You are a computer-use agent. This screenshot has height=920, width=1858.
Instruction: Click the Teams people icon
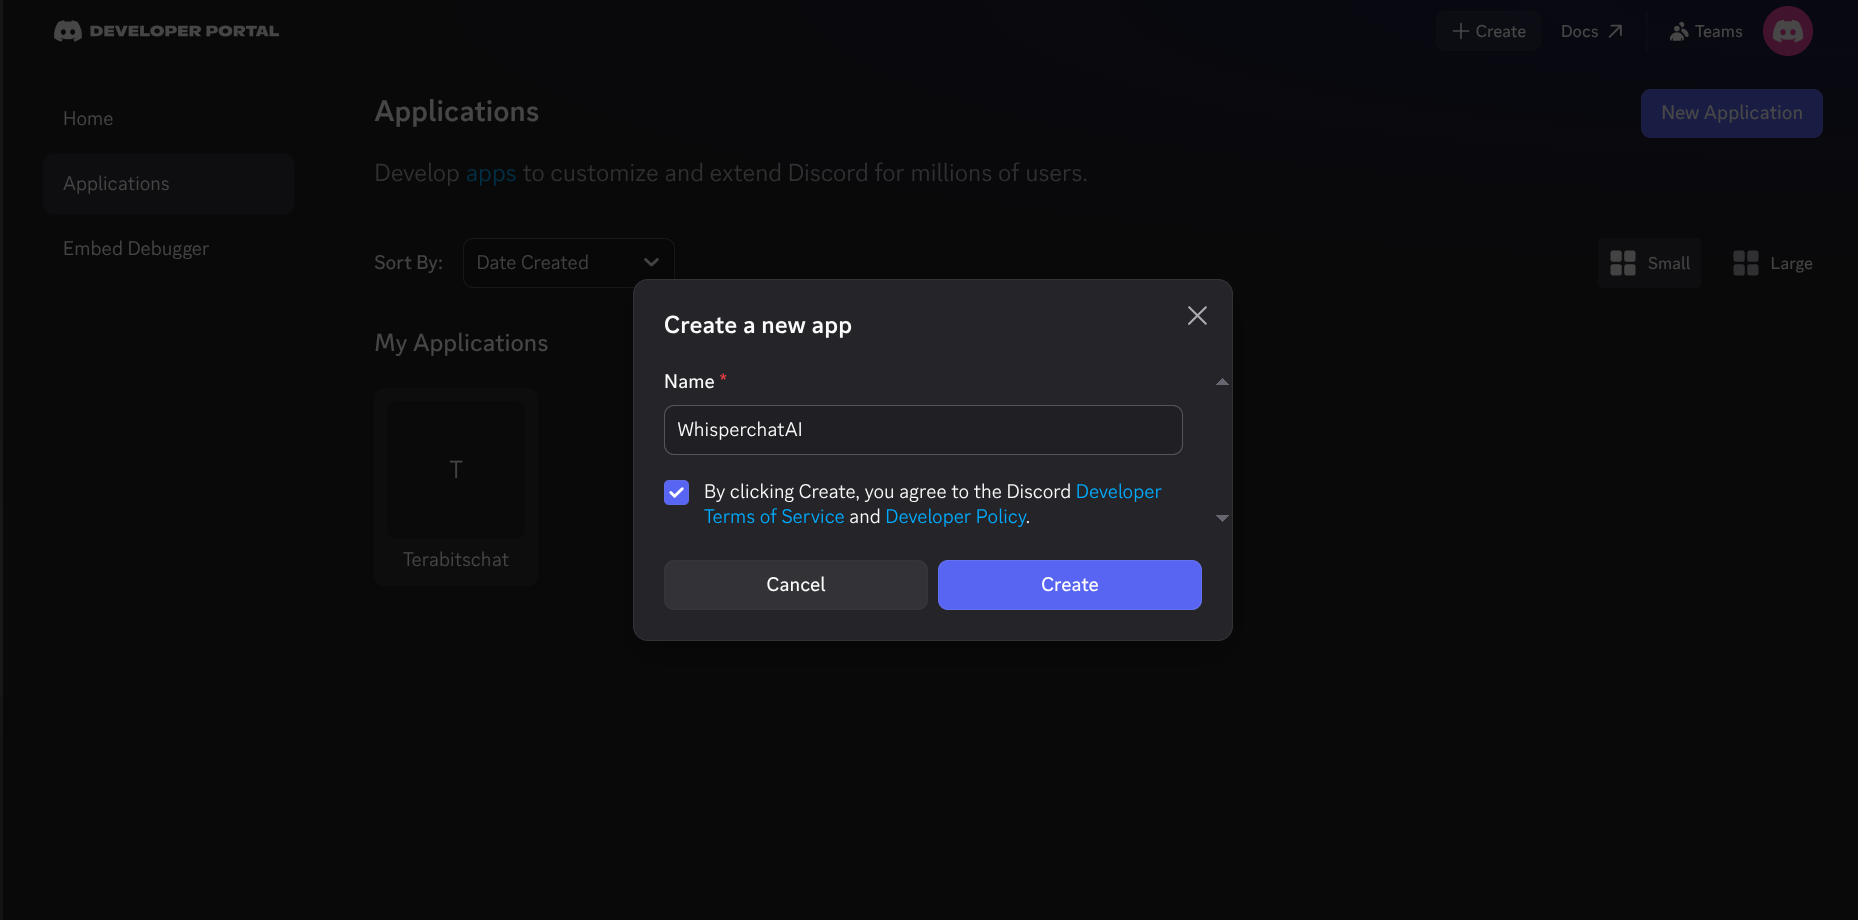(1679, 32)
